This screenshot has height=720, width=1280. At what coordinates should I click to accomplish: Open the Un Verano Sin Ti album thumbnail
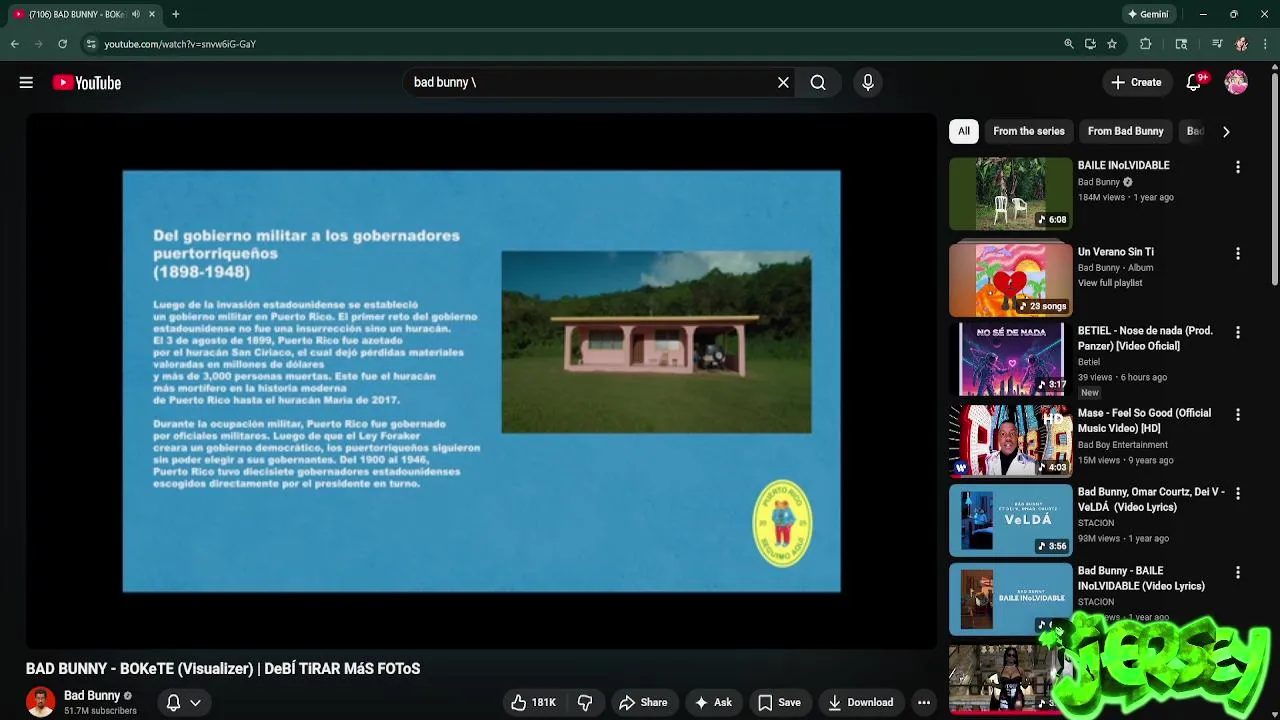1011,279
